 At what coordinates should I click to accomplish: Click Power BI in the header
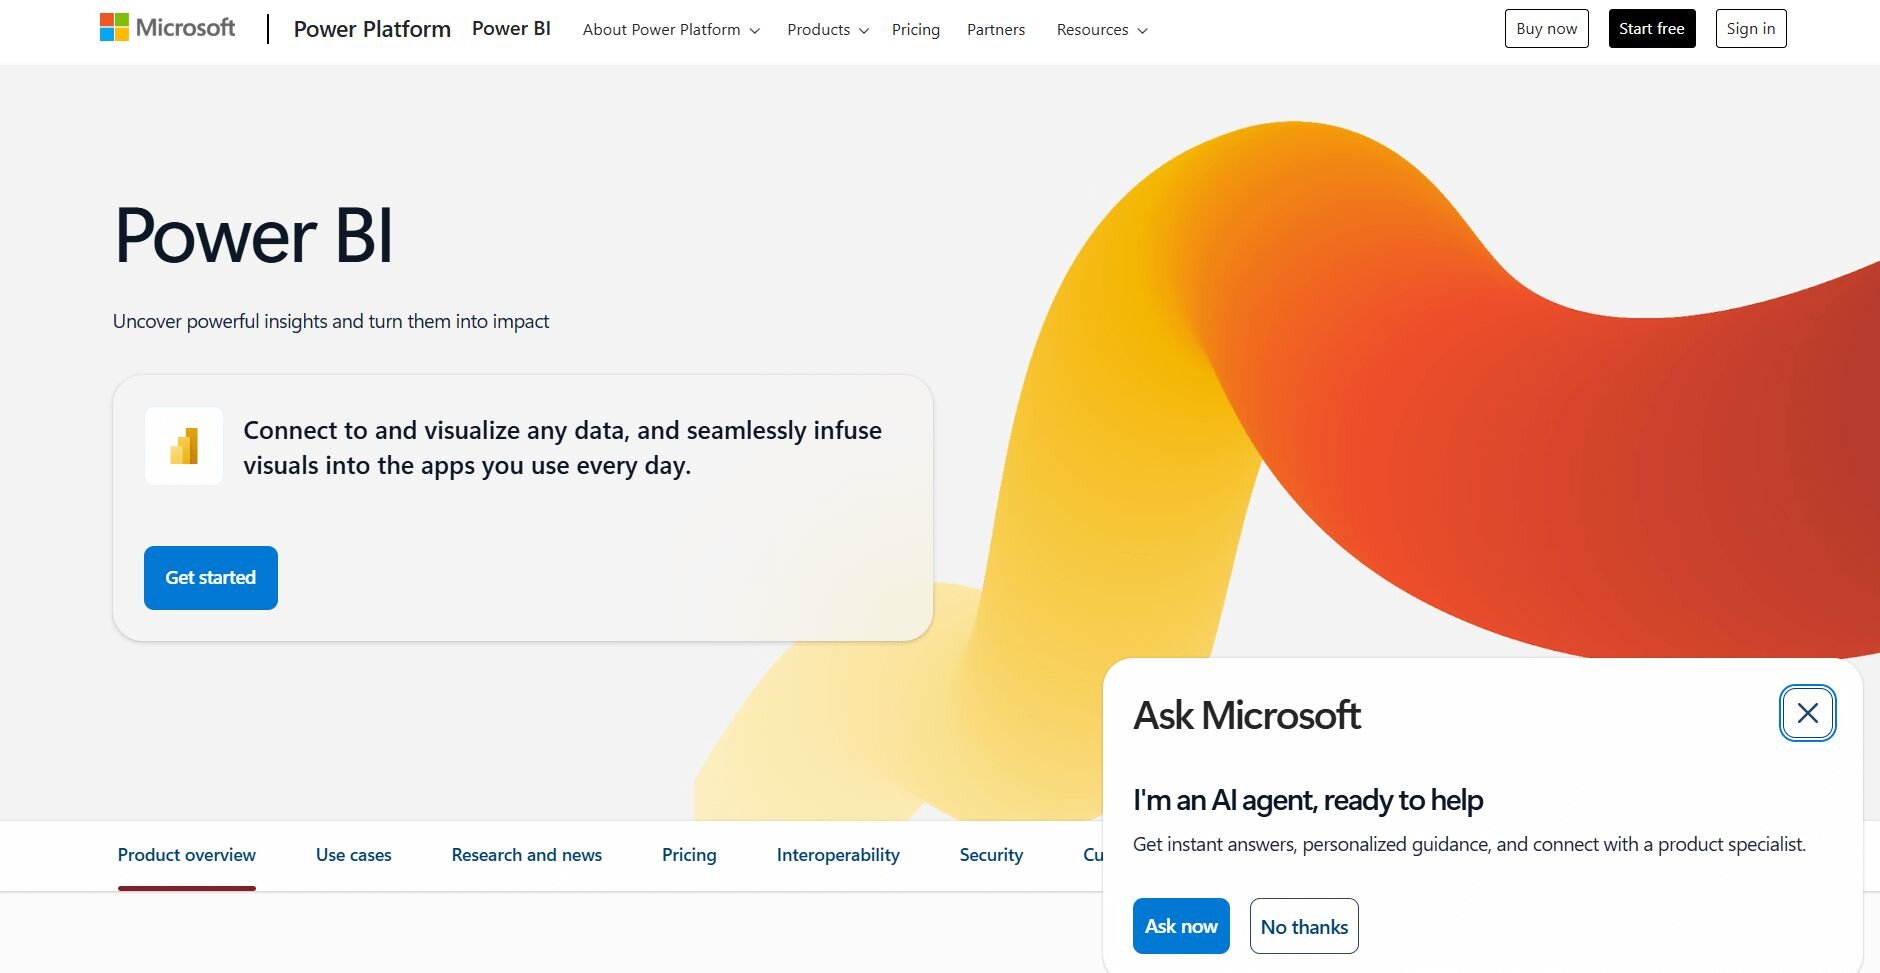(x=511, y=29)
